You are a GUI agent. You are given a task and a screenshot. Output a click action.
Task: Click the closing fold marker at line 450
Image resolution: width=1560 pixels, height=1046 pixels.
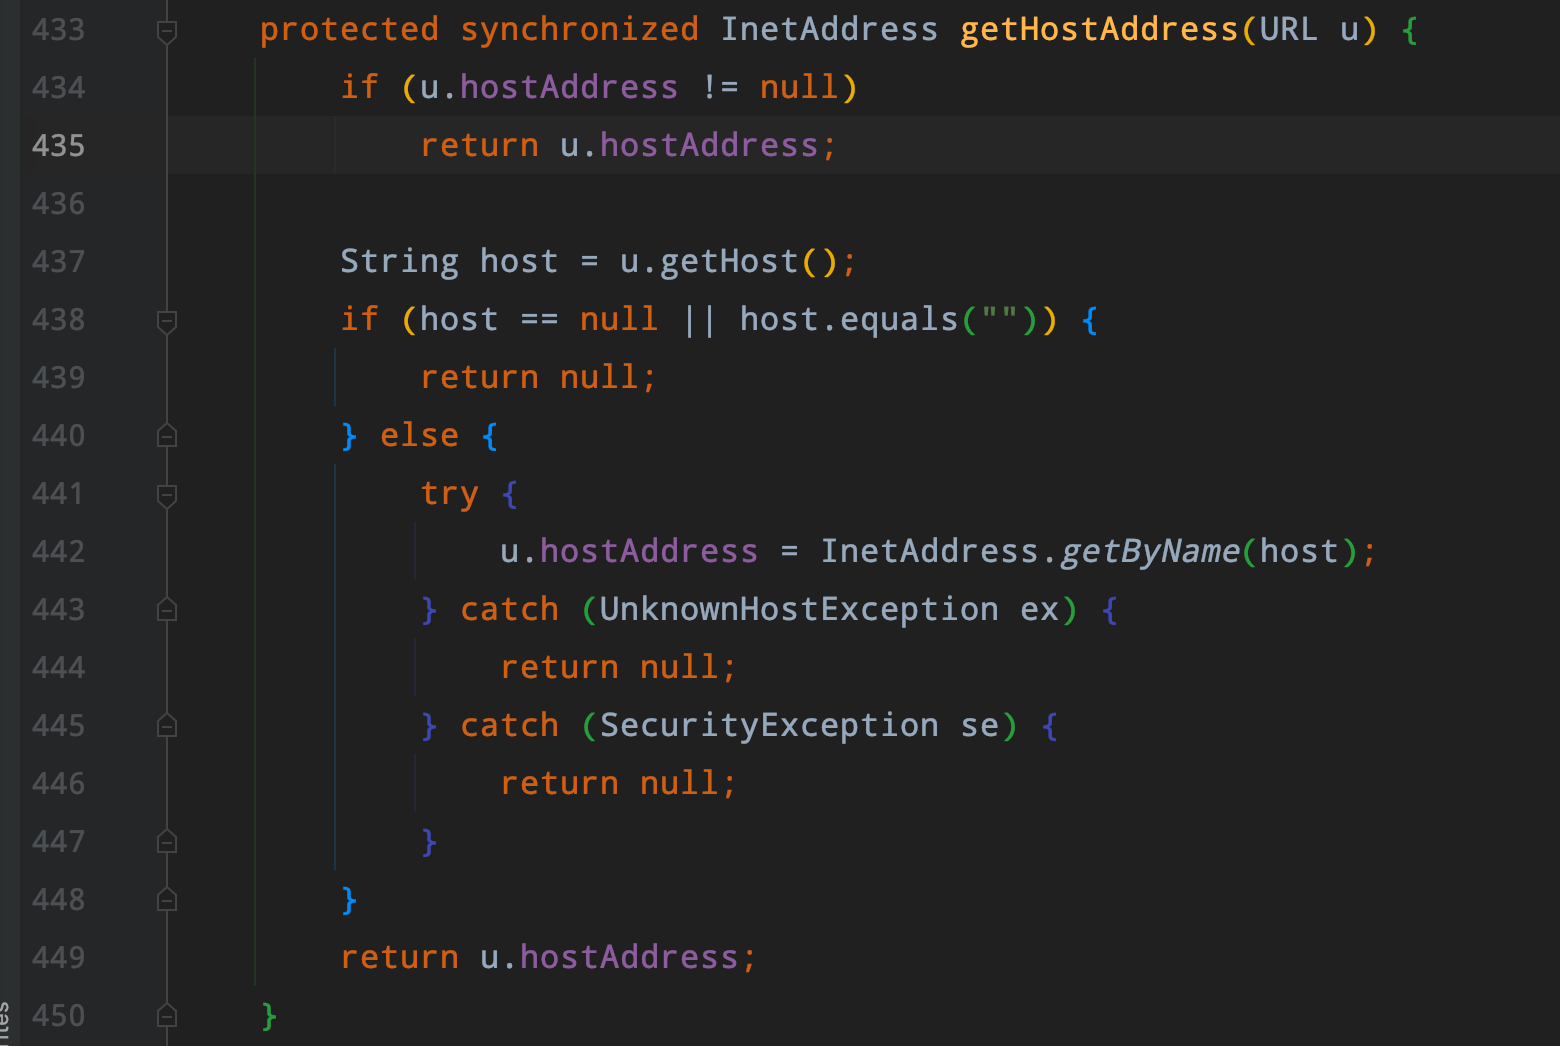pyautogui.click(x=166, y=1015)
